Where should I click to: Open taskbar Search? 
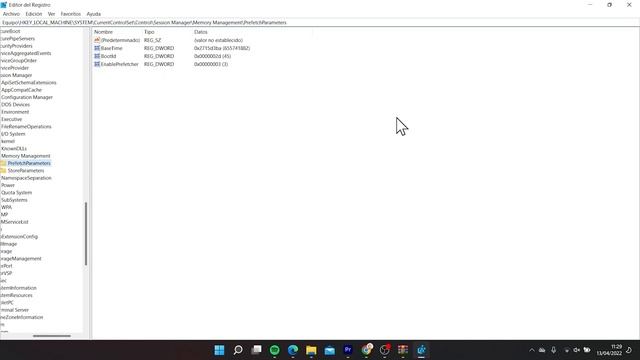(238, 350)
